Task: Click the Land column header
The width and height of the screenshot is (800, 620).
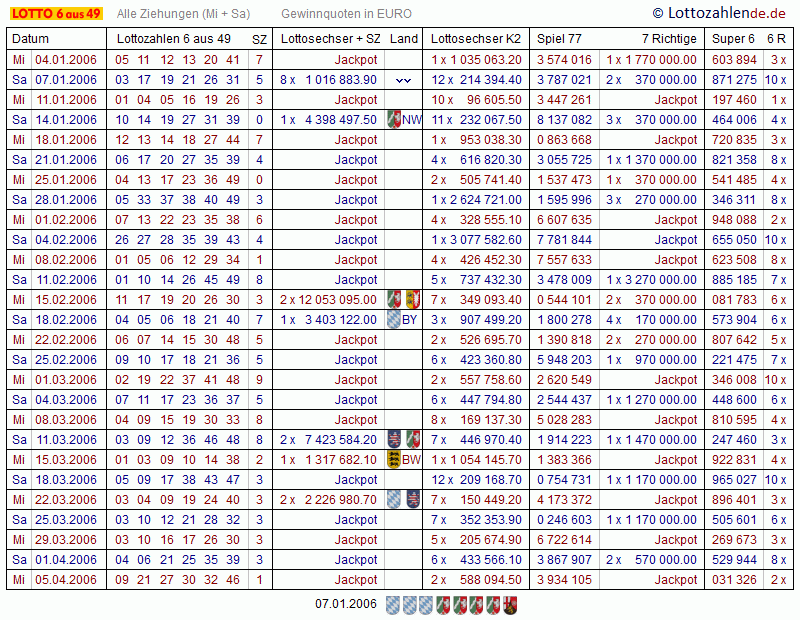Action: 404,39
